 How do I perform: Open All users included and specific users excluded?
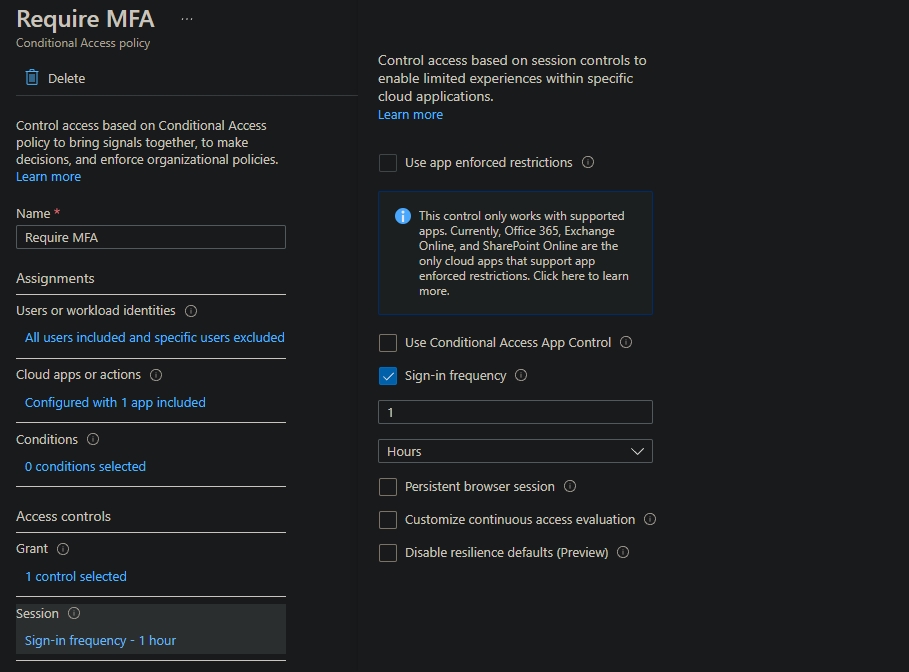point(155,337)
